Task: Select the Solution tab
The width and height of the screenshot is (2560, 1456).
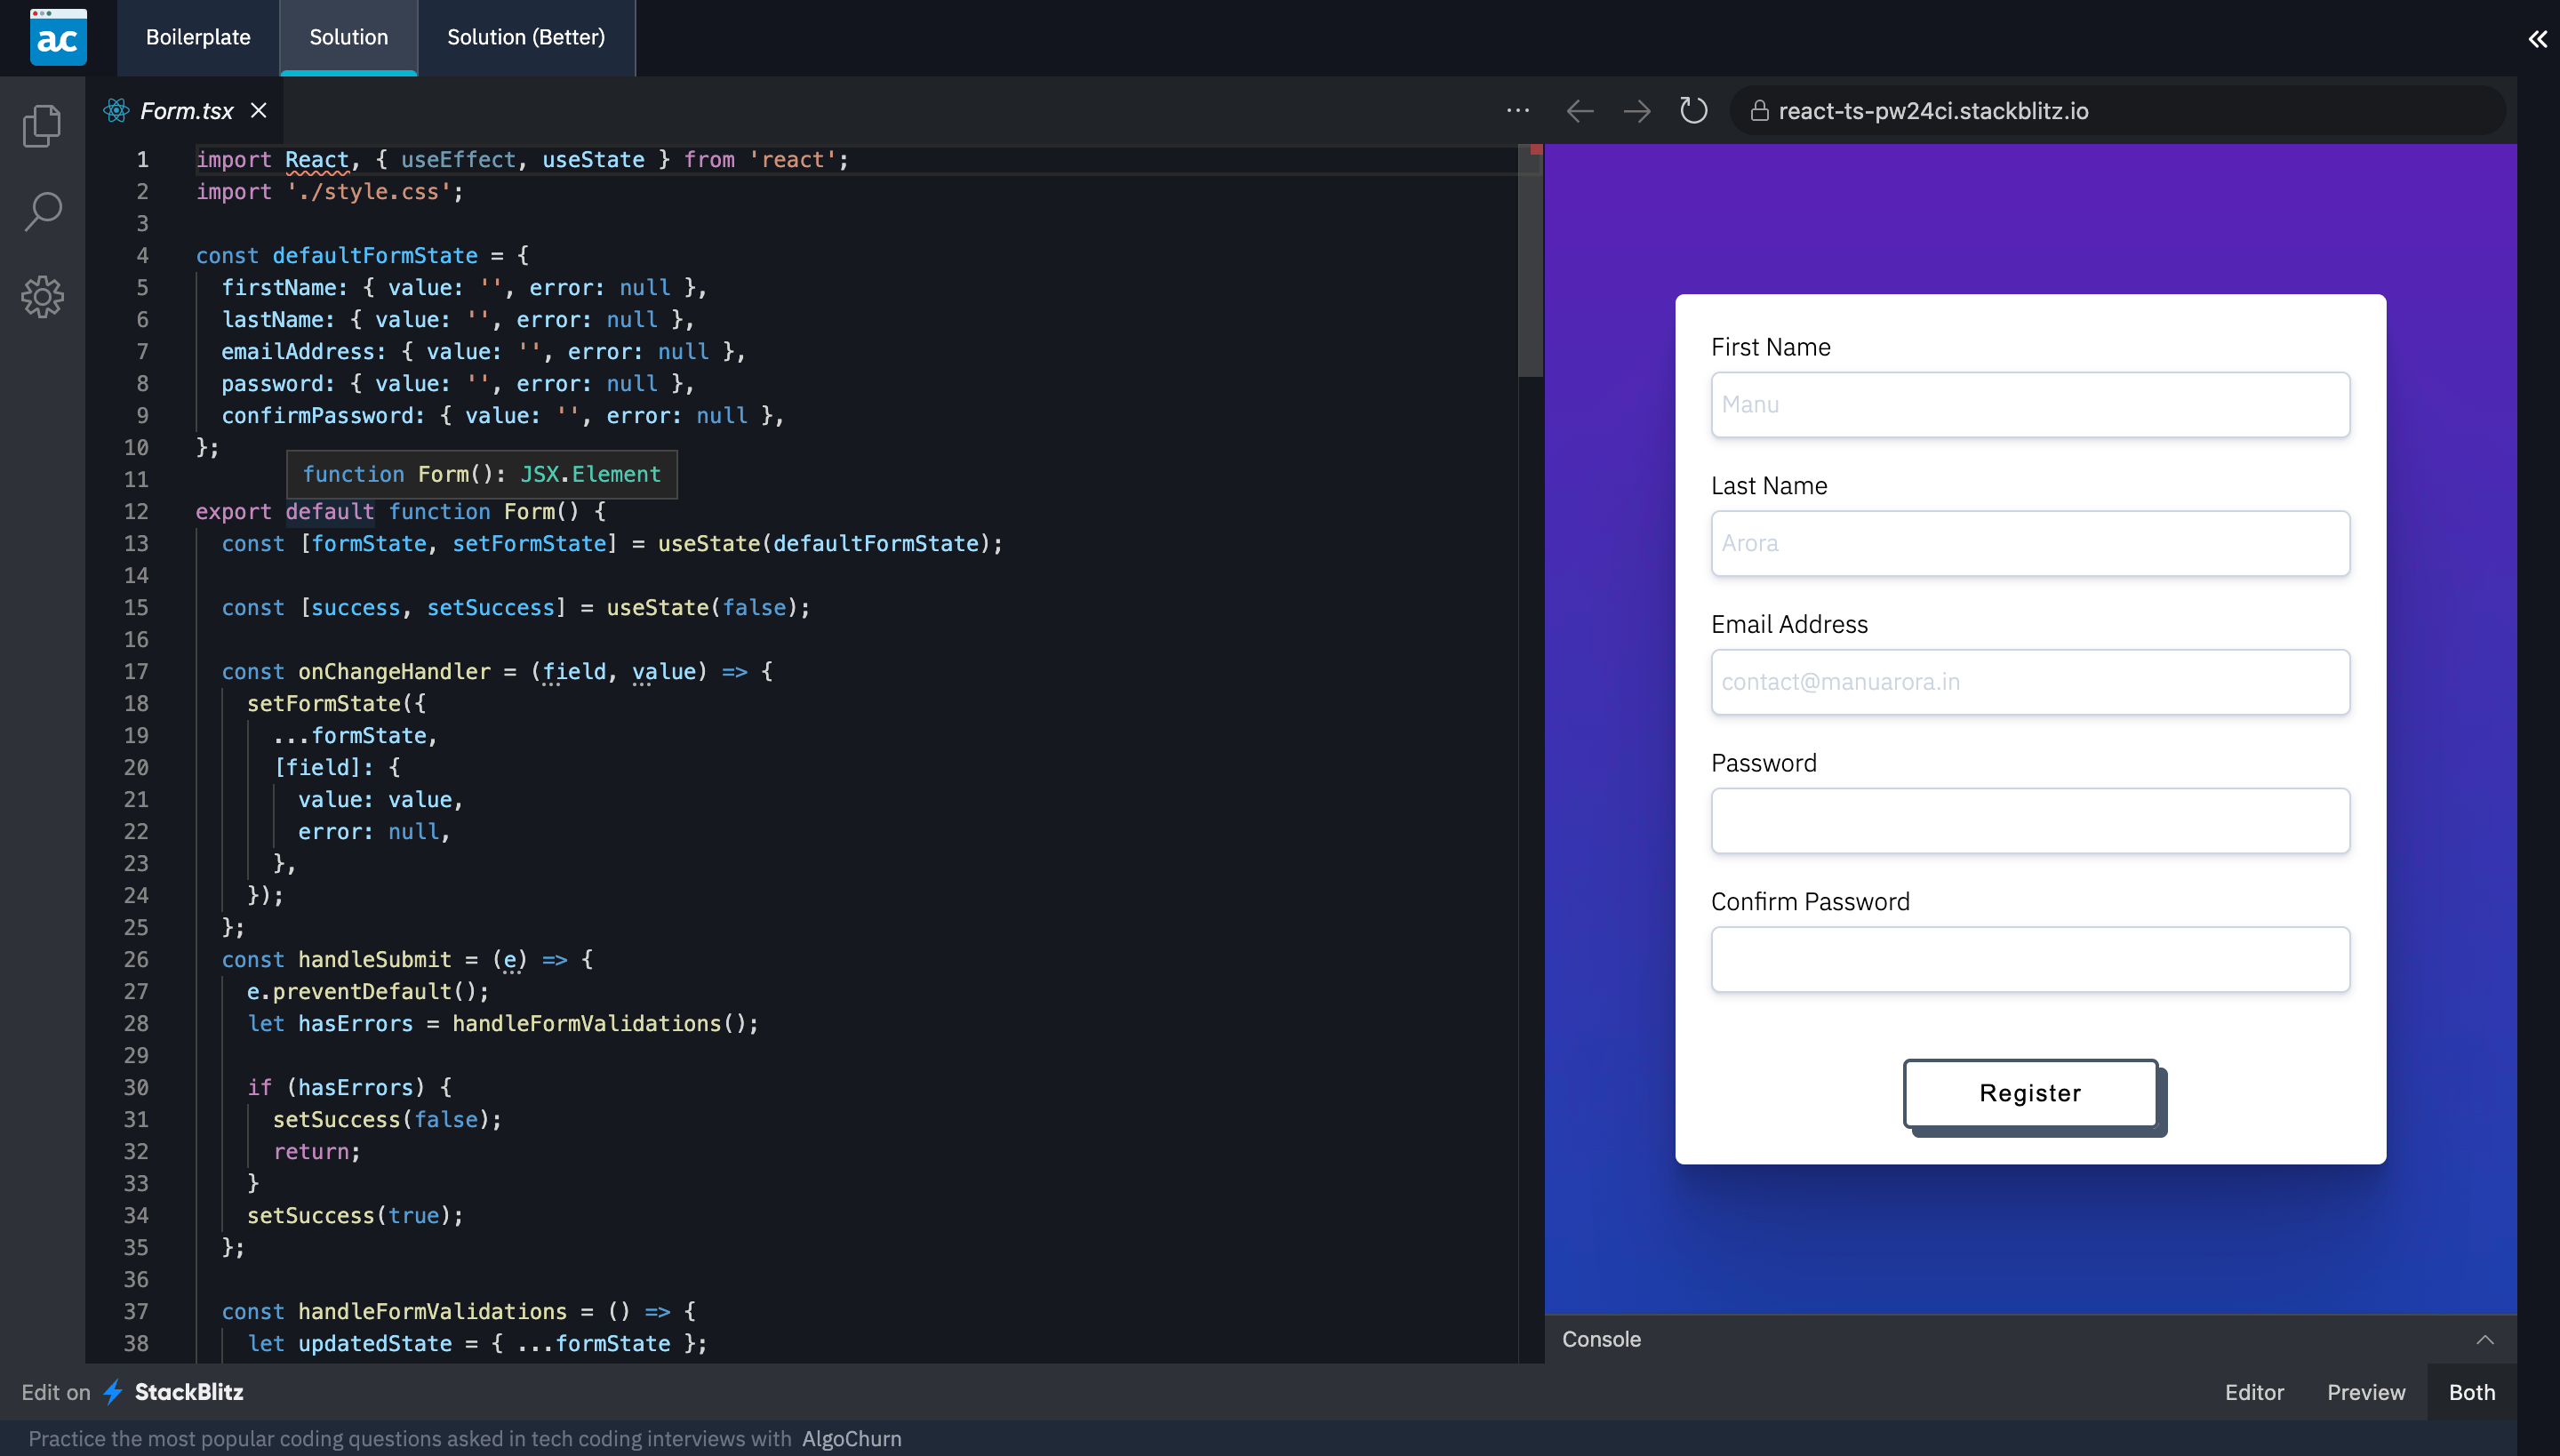Action: click(x=348, y=38)
